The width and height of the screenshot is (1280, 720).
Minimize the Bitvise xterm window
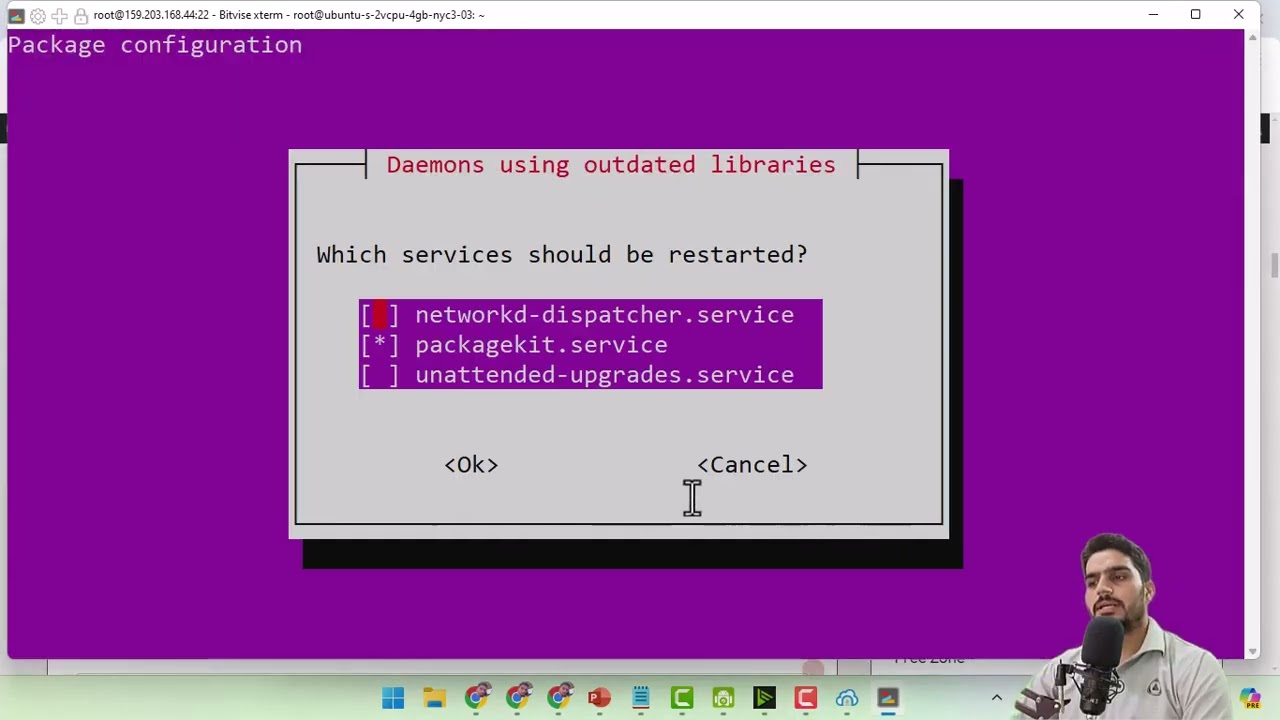tap(1153, 15)
